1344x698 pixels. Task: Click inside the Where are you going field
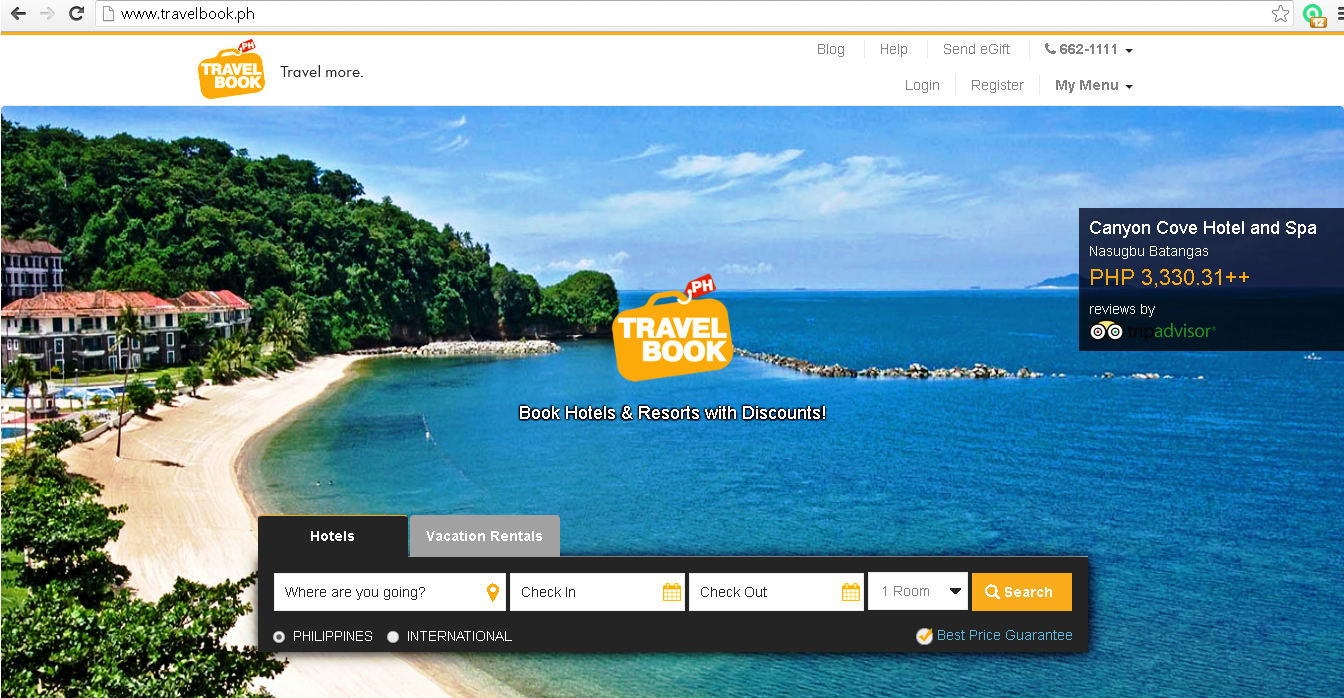[380, 591]
